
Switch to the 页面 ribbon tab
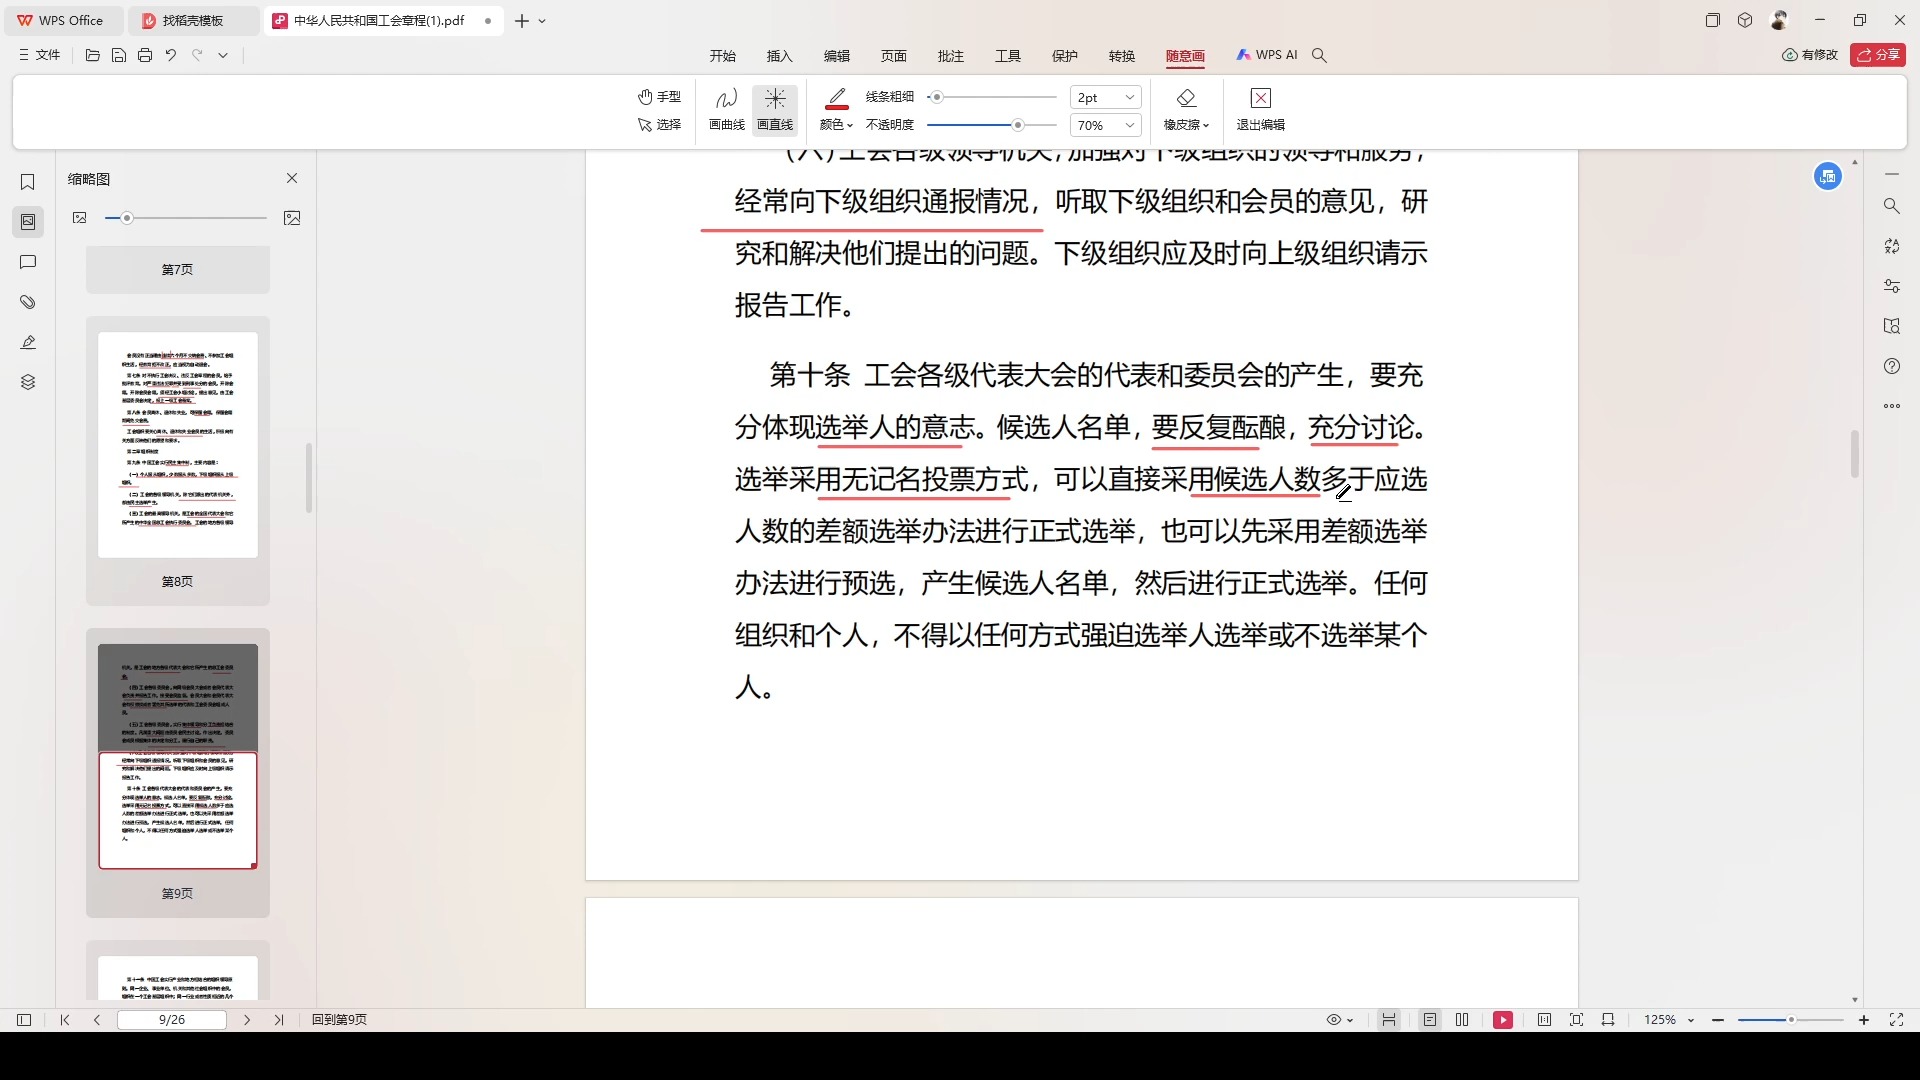(894, 56)
